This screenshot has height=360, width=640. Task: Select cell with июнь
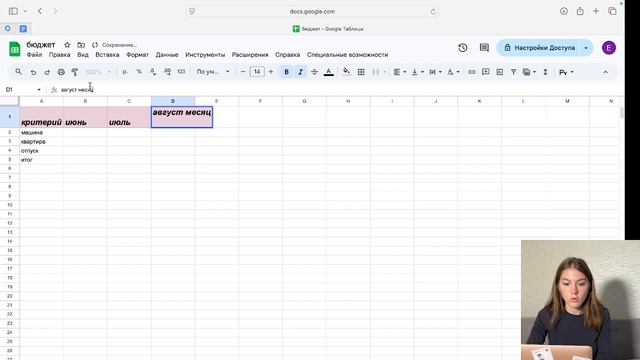pyautogui.click(x=85, y=117)
